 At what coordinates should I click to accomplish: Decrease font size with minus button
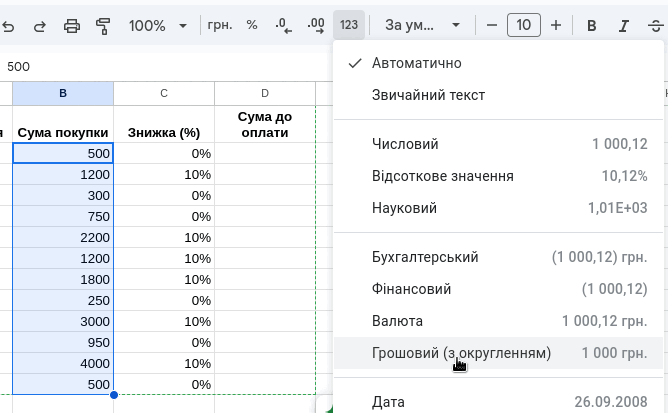click(x=492, y=25)
